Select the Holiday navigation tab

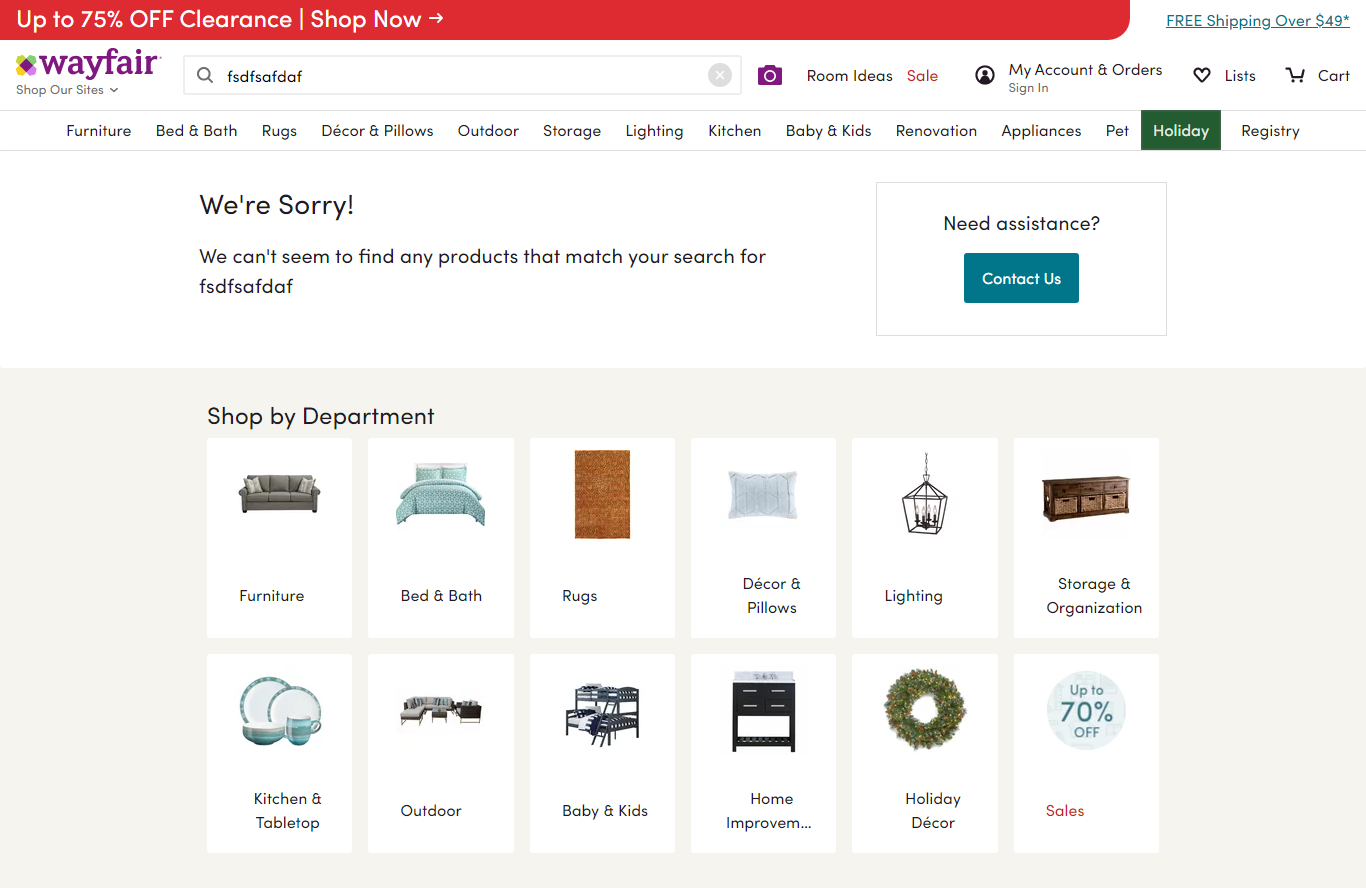(1180, 131)
